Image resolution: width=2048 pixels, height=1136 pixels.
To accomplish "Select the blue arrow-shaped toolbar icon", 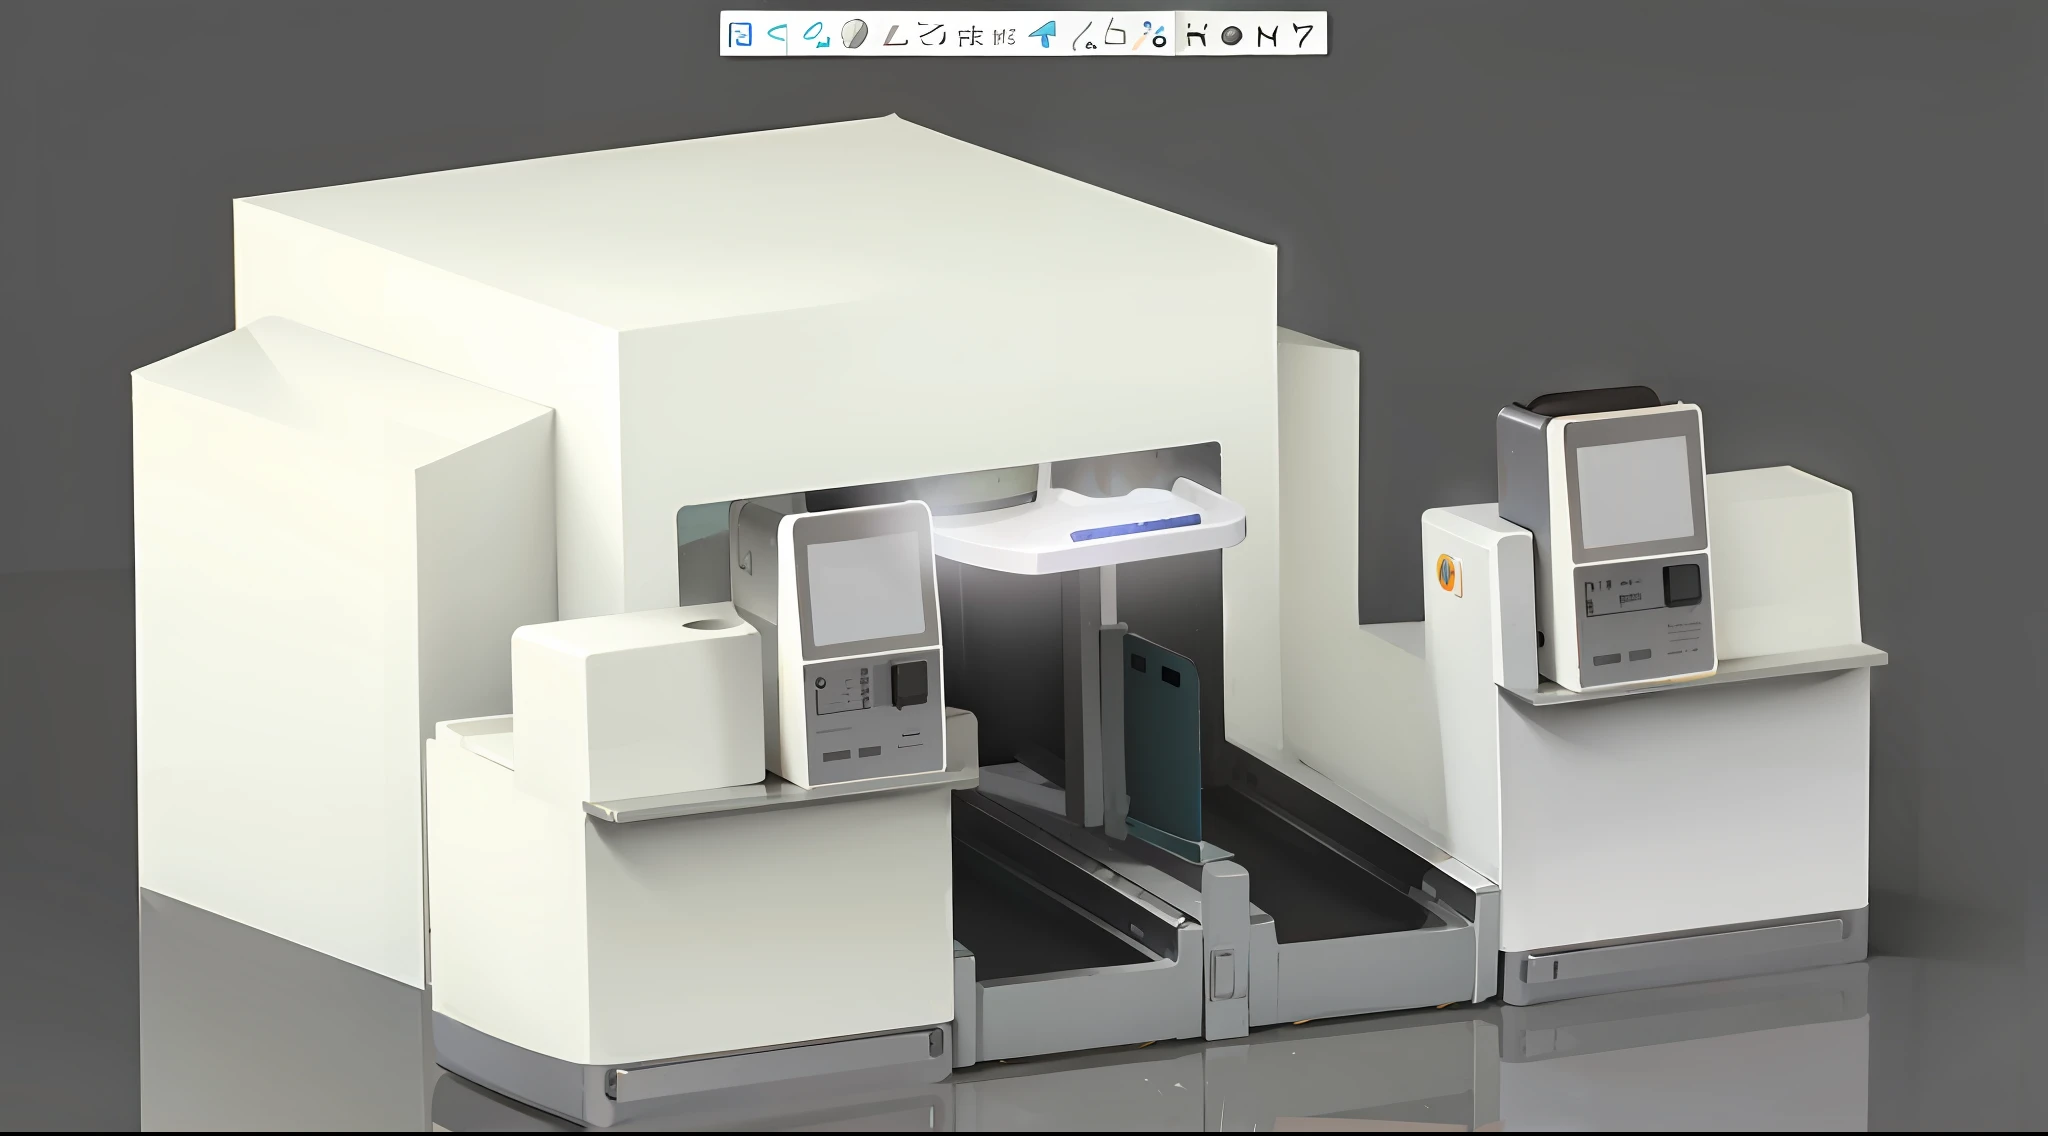I will click(x=1042, y=35).
